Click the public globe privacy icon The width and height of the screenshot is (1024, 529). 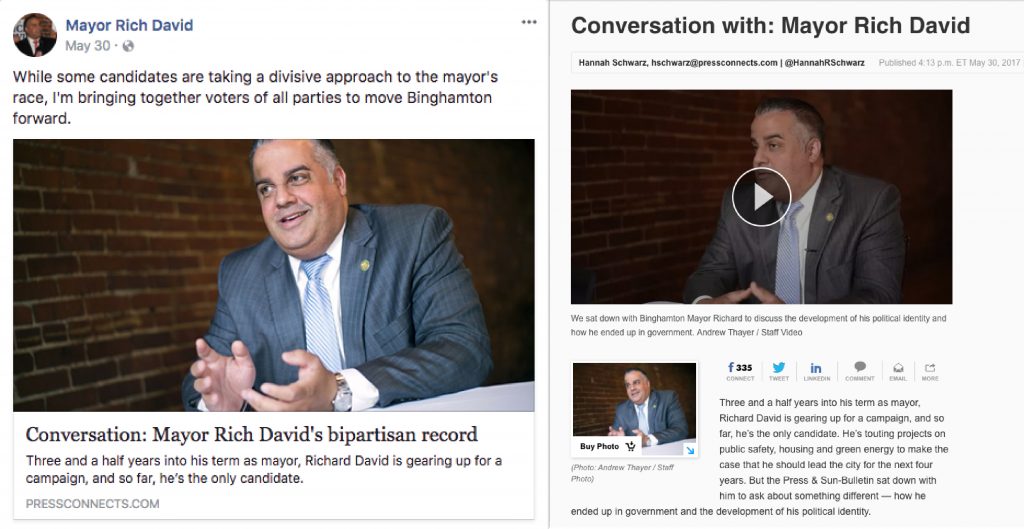click(128, 46)
